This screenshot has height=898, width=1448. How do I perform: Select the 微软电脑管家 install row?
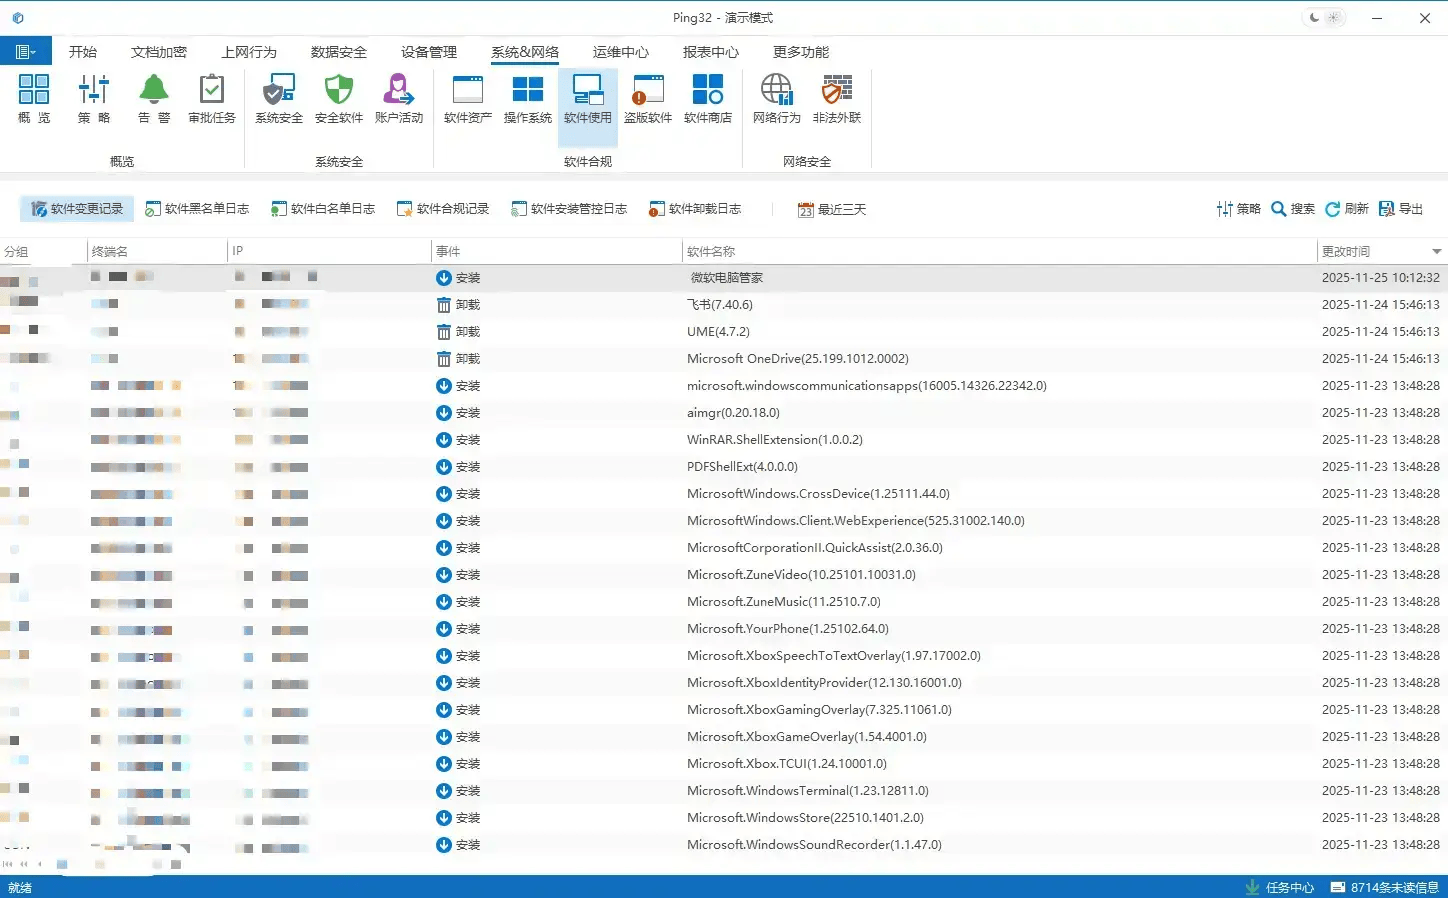(727, 278)
